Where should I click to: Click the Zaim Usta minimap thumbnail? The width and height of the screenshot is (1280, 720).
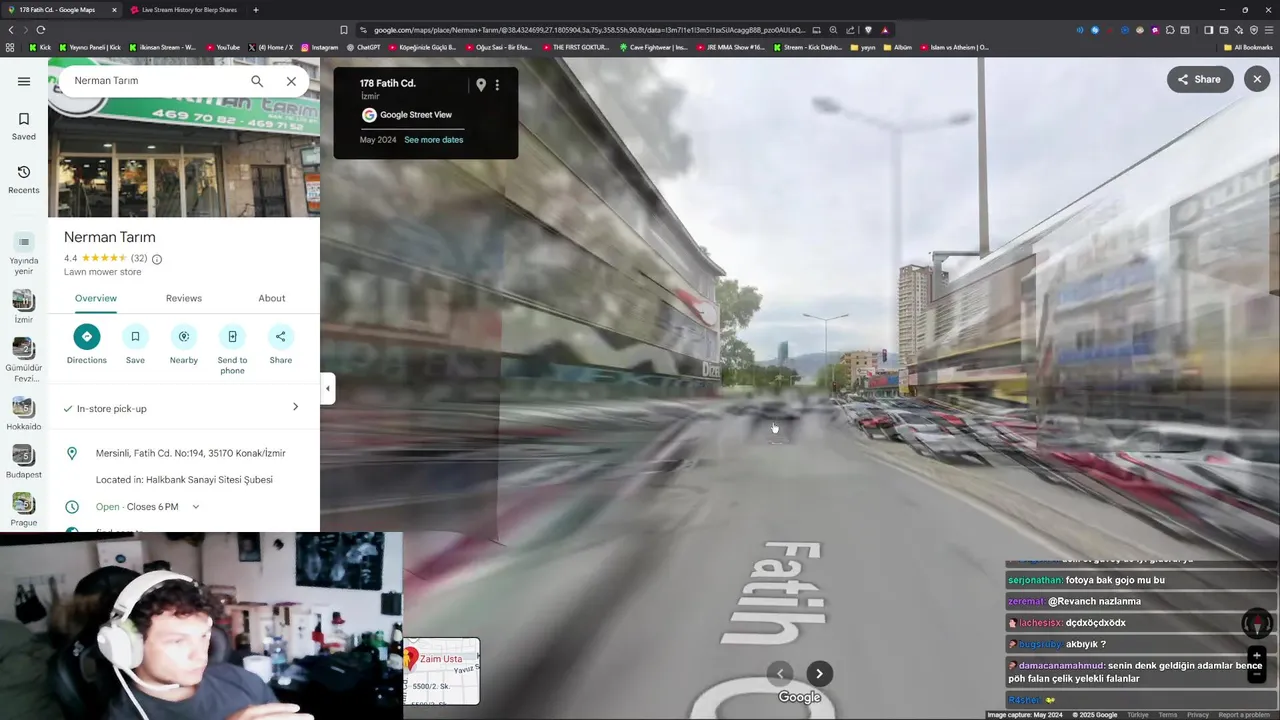pyautogui.click(x=442, y=671)
